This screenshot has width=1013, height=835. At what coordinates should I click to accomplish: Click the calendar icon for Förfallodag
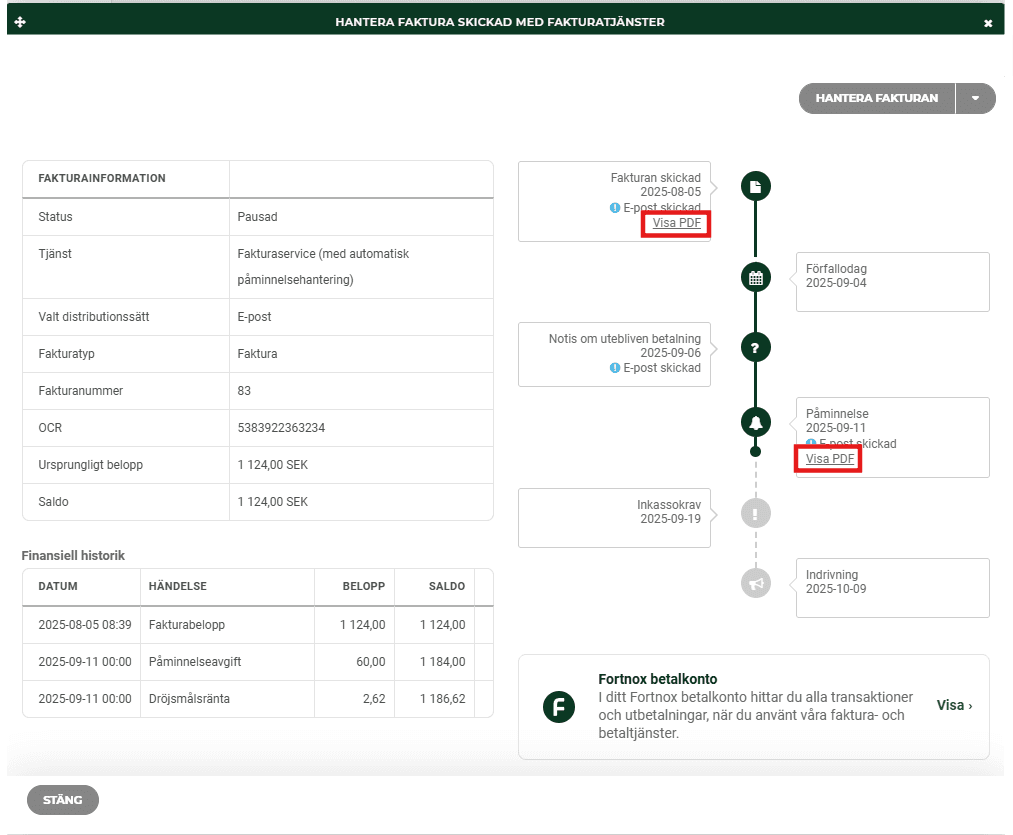tap(755, 277)
